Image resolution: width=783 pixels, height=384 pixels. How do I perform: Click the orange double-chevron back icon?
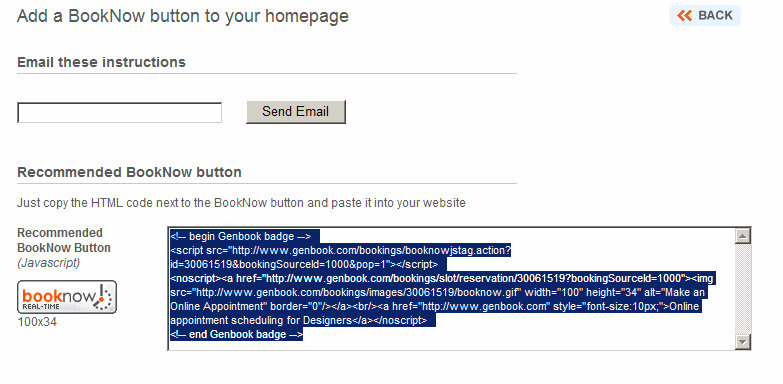point(685,15)
